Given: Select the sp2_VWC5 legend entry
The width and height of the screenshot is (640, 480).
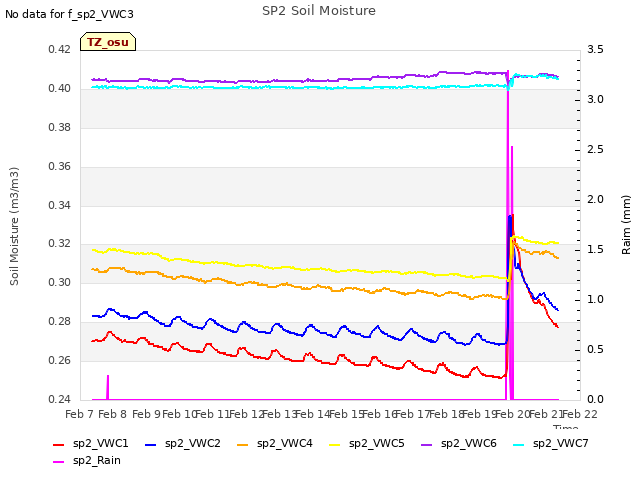Looking at the screenshot, I should 367,443.
